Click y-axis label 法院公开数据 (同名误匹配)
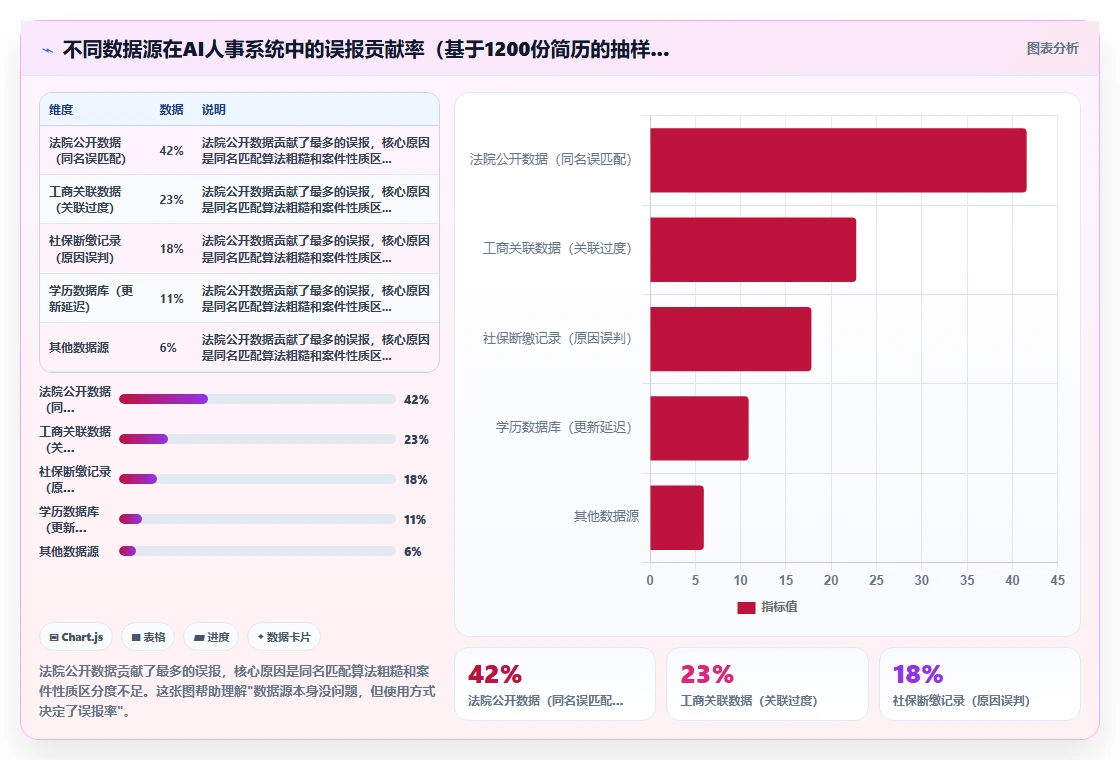Screen dimensions: 1120x760 coord(551,159)
